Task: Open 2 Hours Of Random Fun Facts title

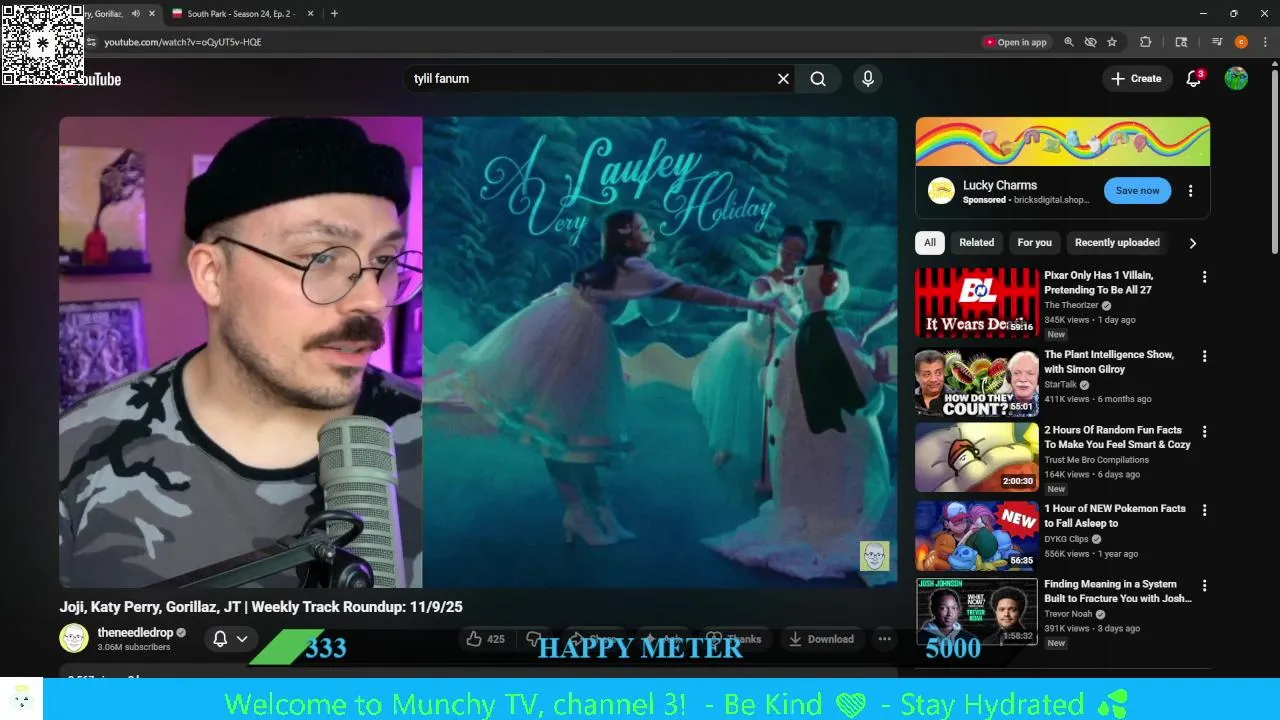Action: click(1117, 437)
